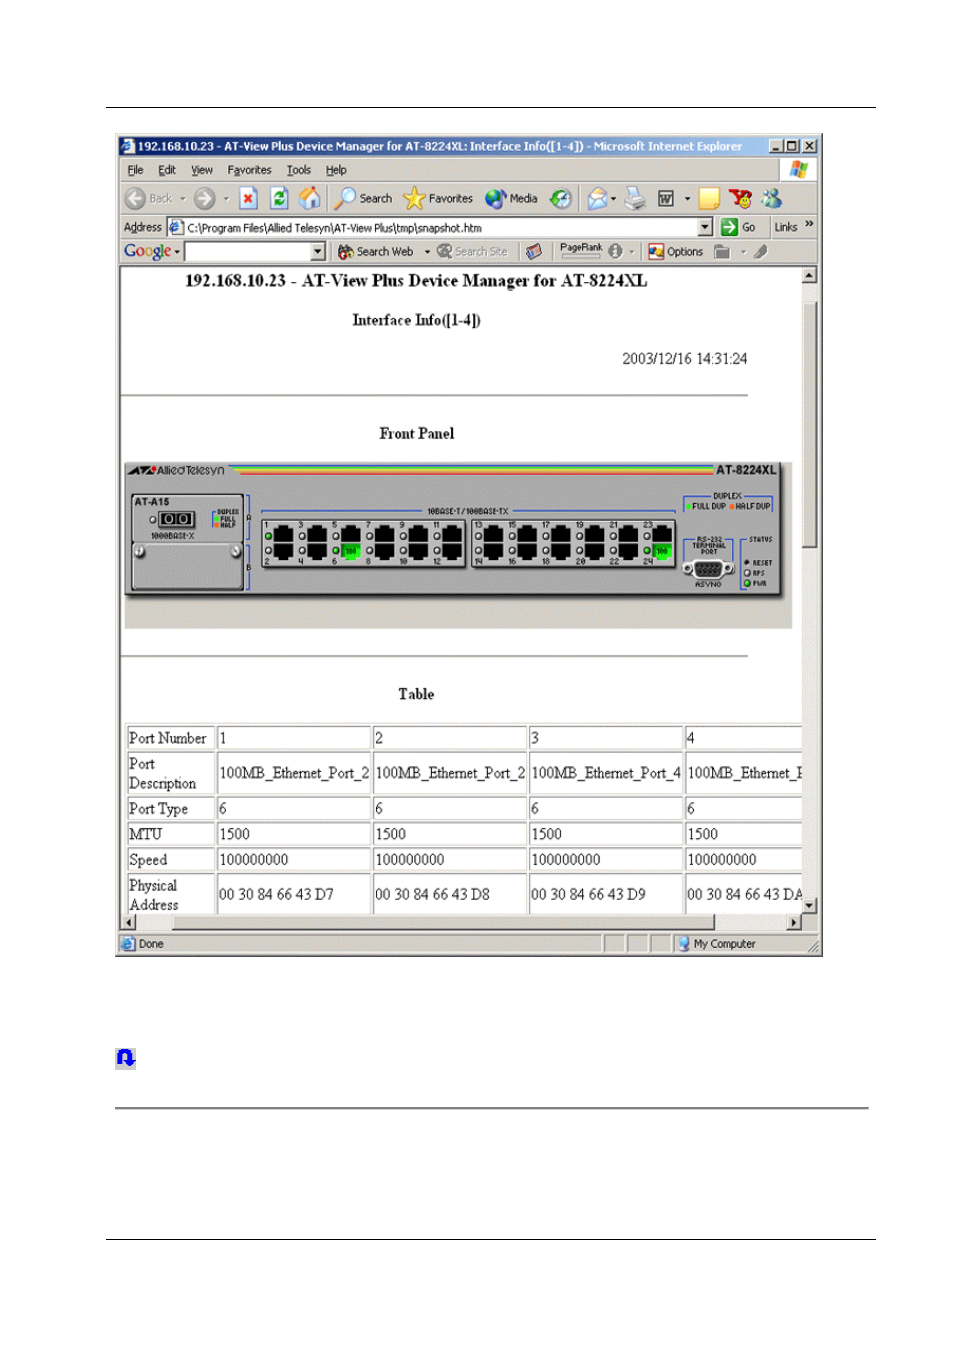
Task: Click the Stop button in the toolbar
Action: (248, 199)
